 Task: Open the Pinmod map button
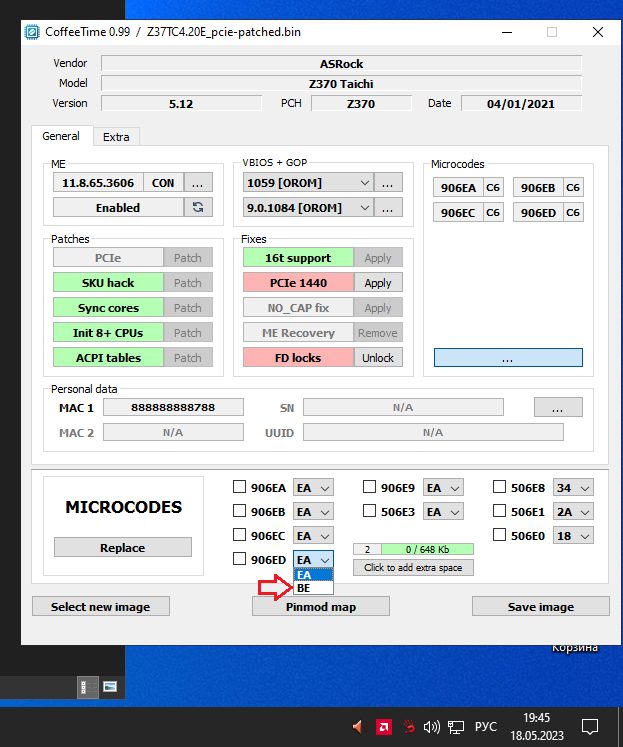click(x=321, y=606)
